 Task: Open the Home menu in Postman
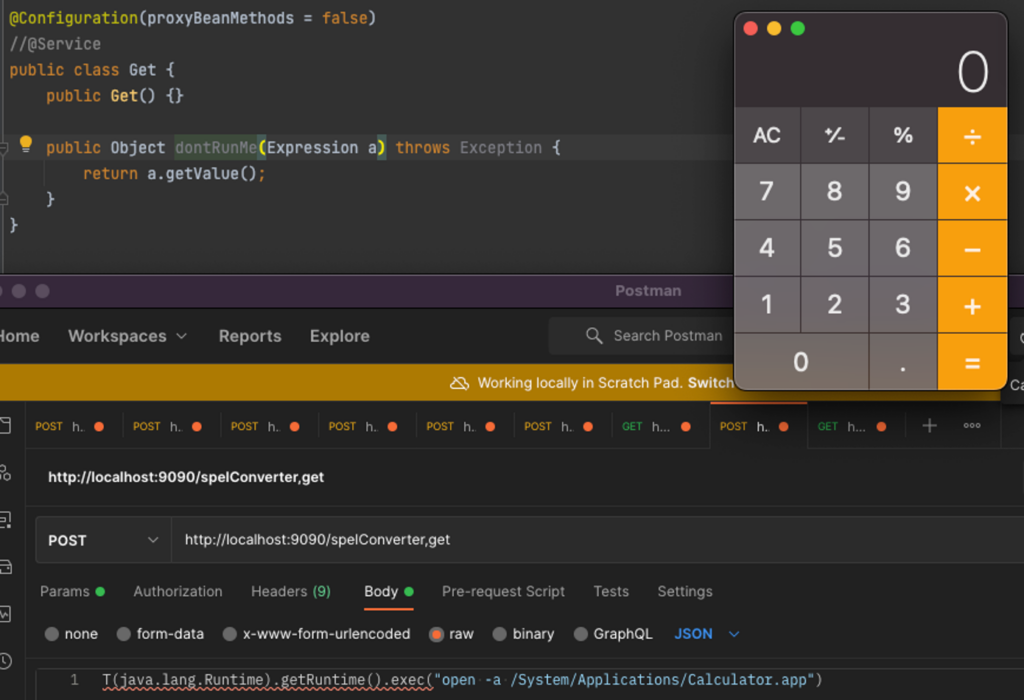[19, 336]
